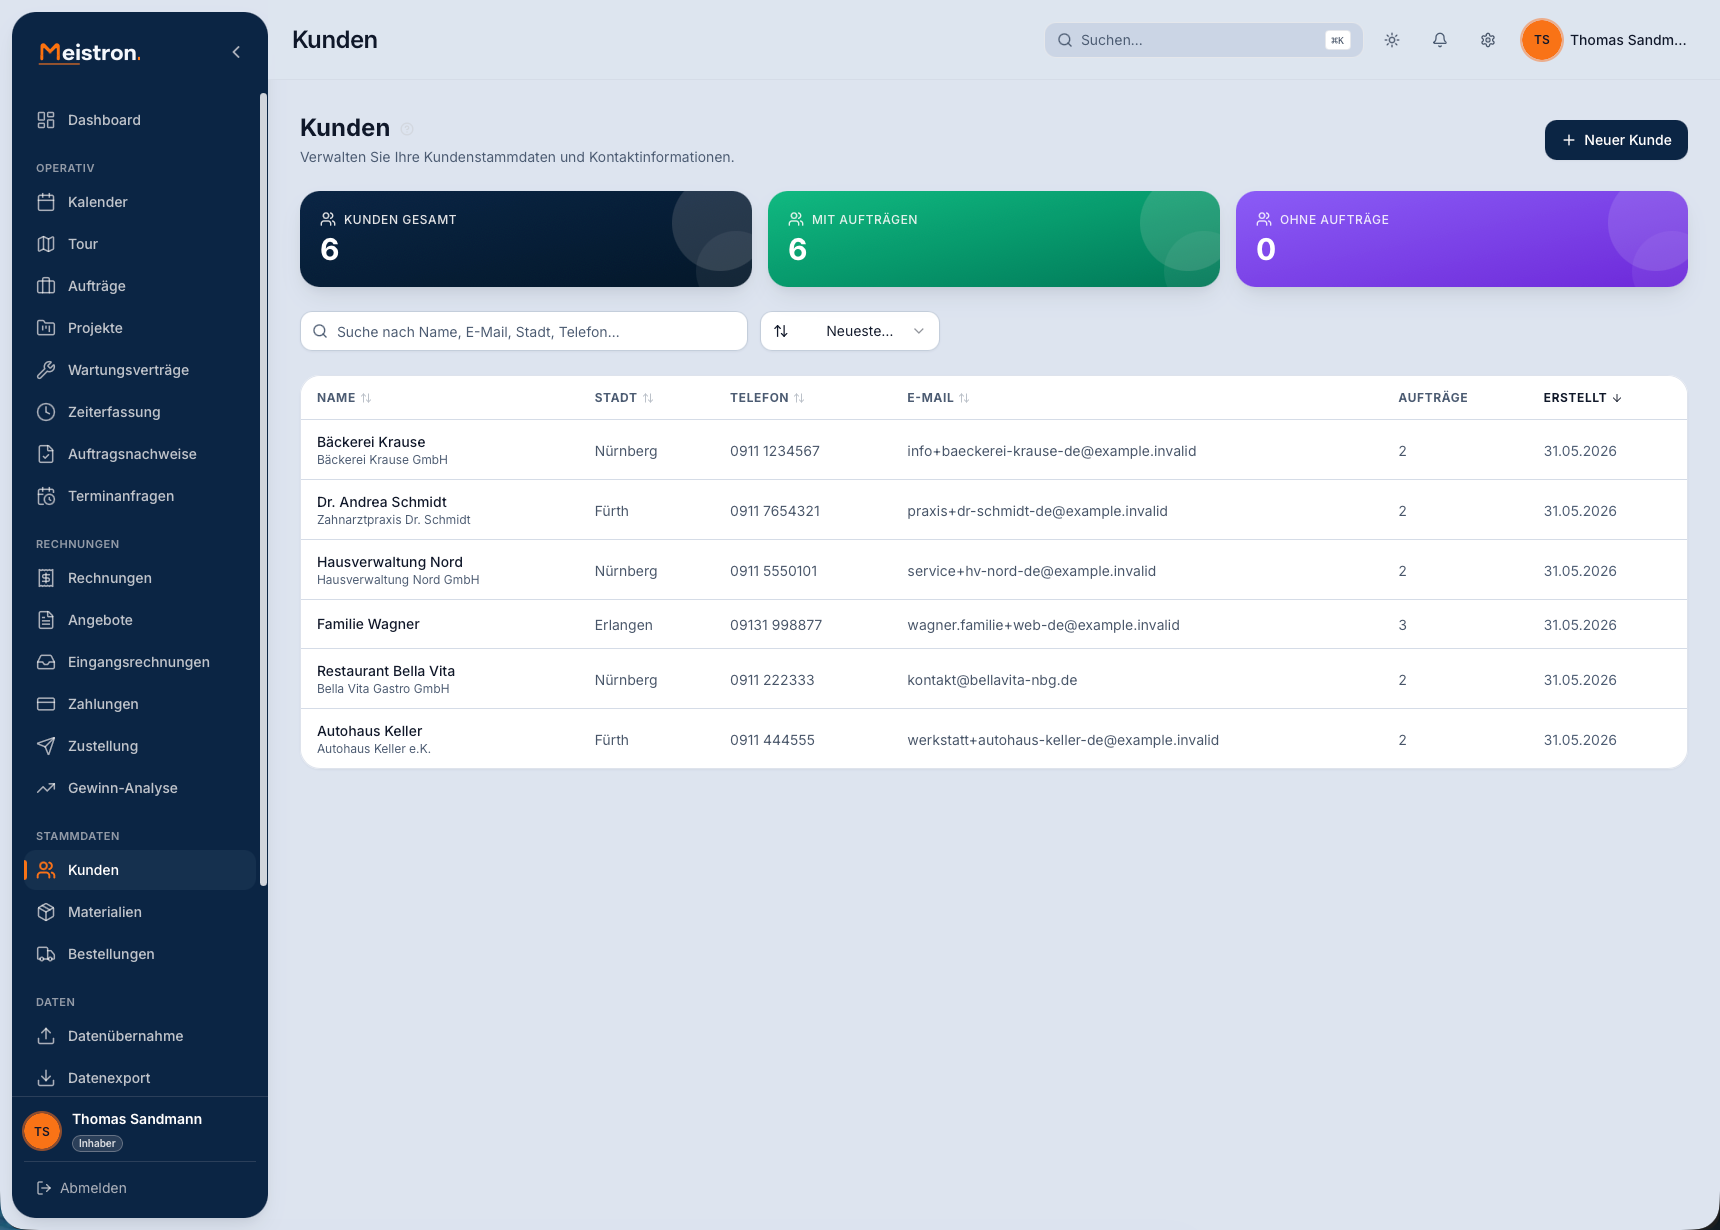Screen dimensions: 1720x1230
Task: Open the Neueste sort dropdown
Action: click(850, 331)
